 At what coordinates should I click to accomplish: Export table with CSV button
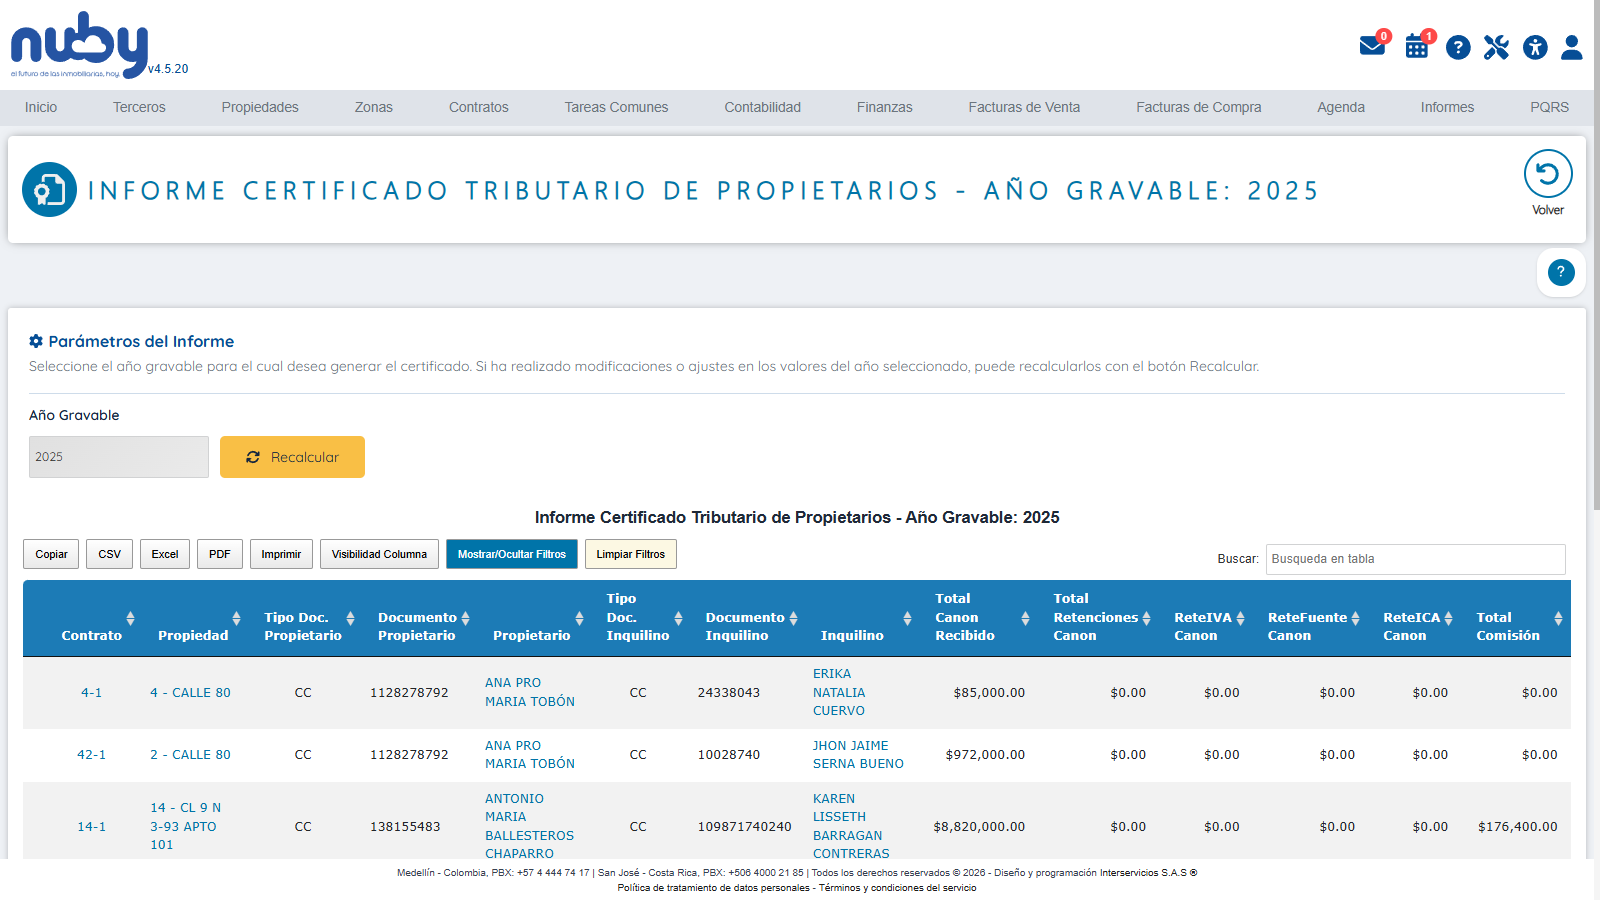click(109, 554)
